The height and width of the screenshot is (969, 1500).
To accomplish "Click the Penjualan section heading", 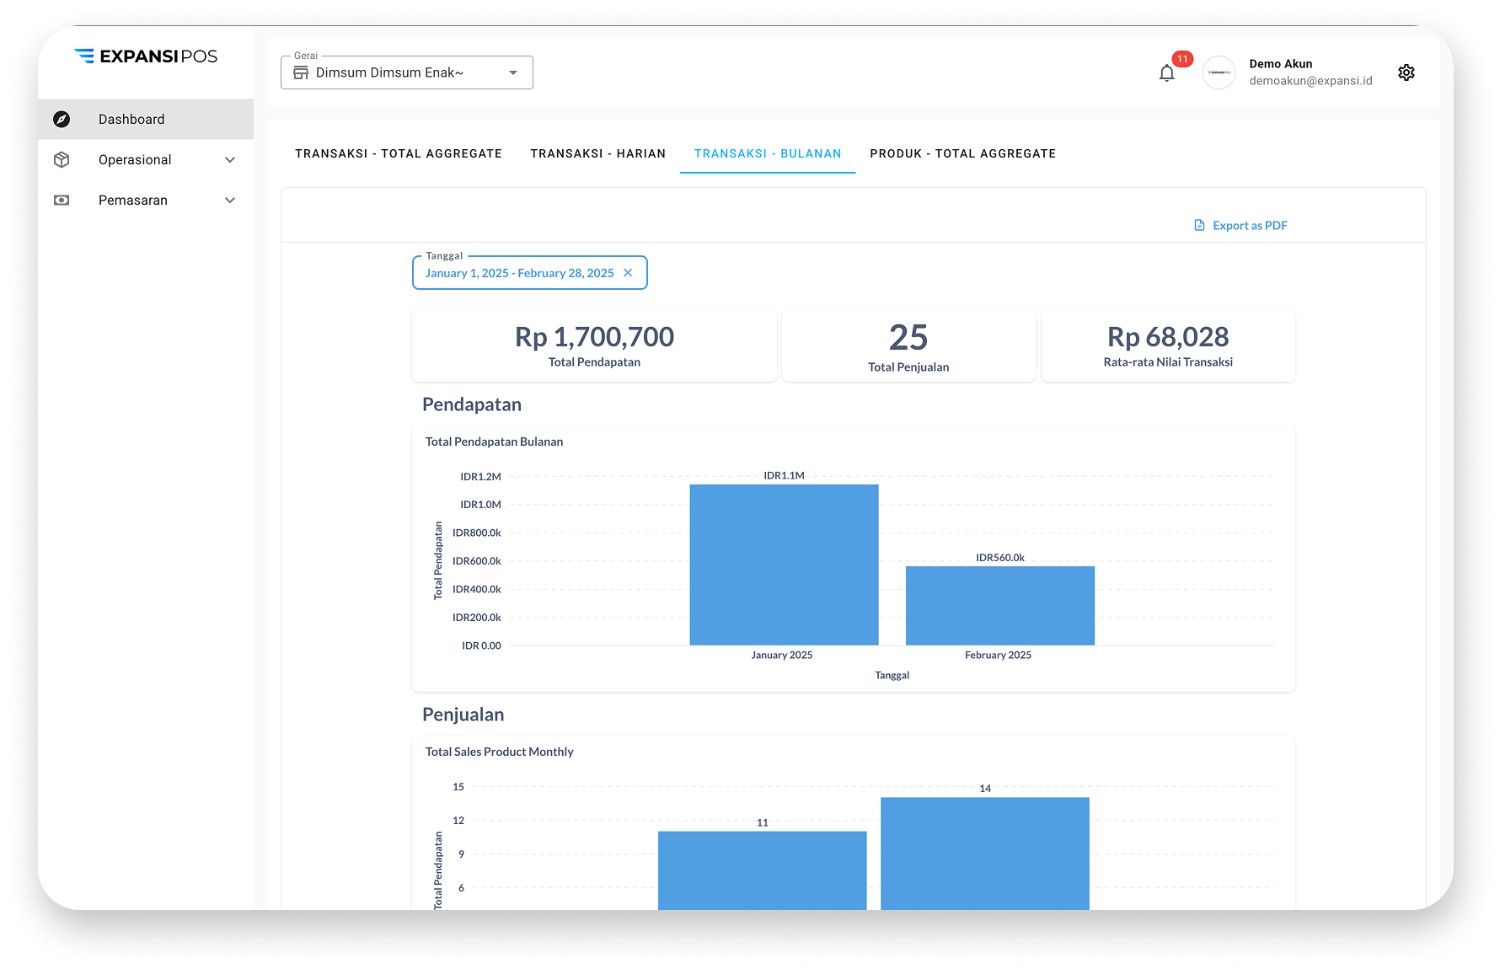I will 463,714.
